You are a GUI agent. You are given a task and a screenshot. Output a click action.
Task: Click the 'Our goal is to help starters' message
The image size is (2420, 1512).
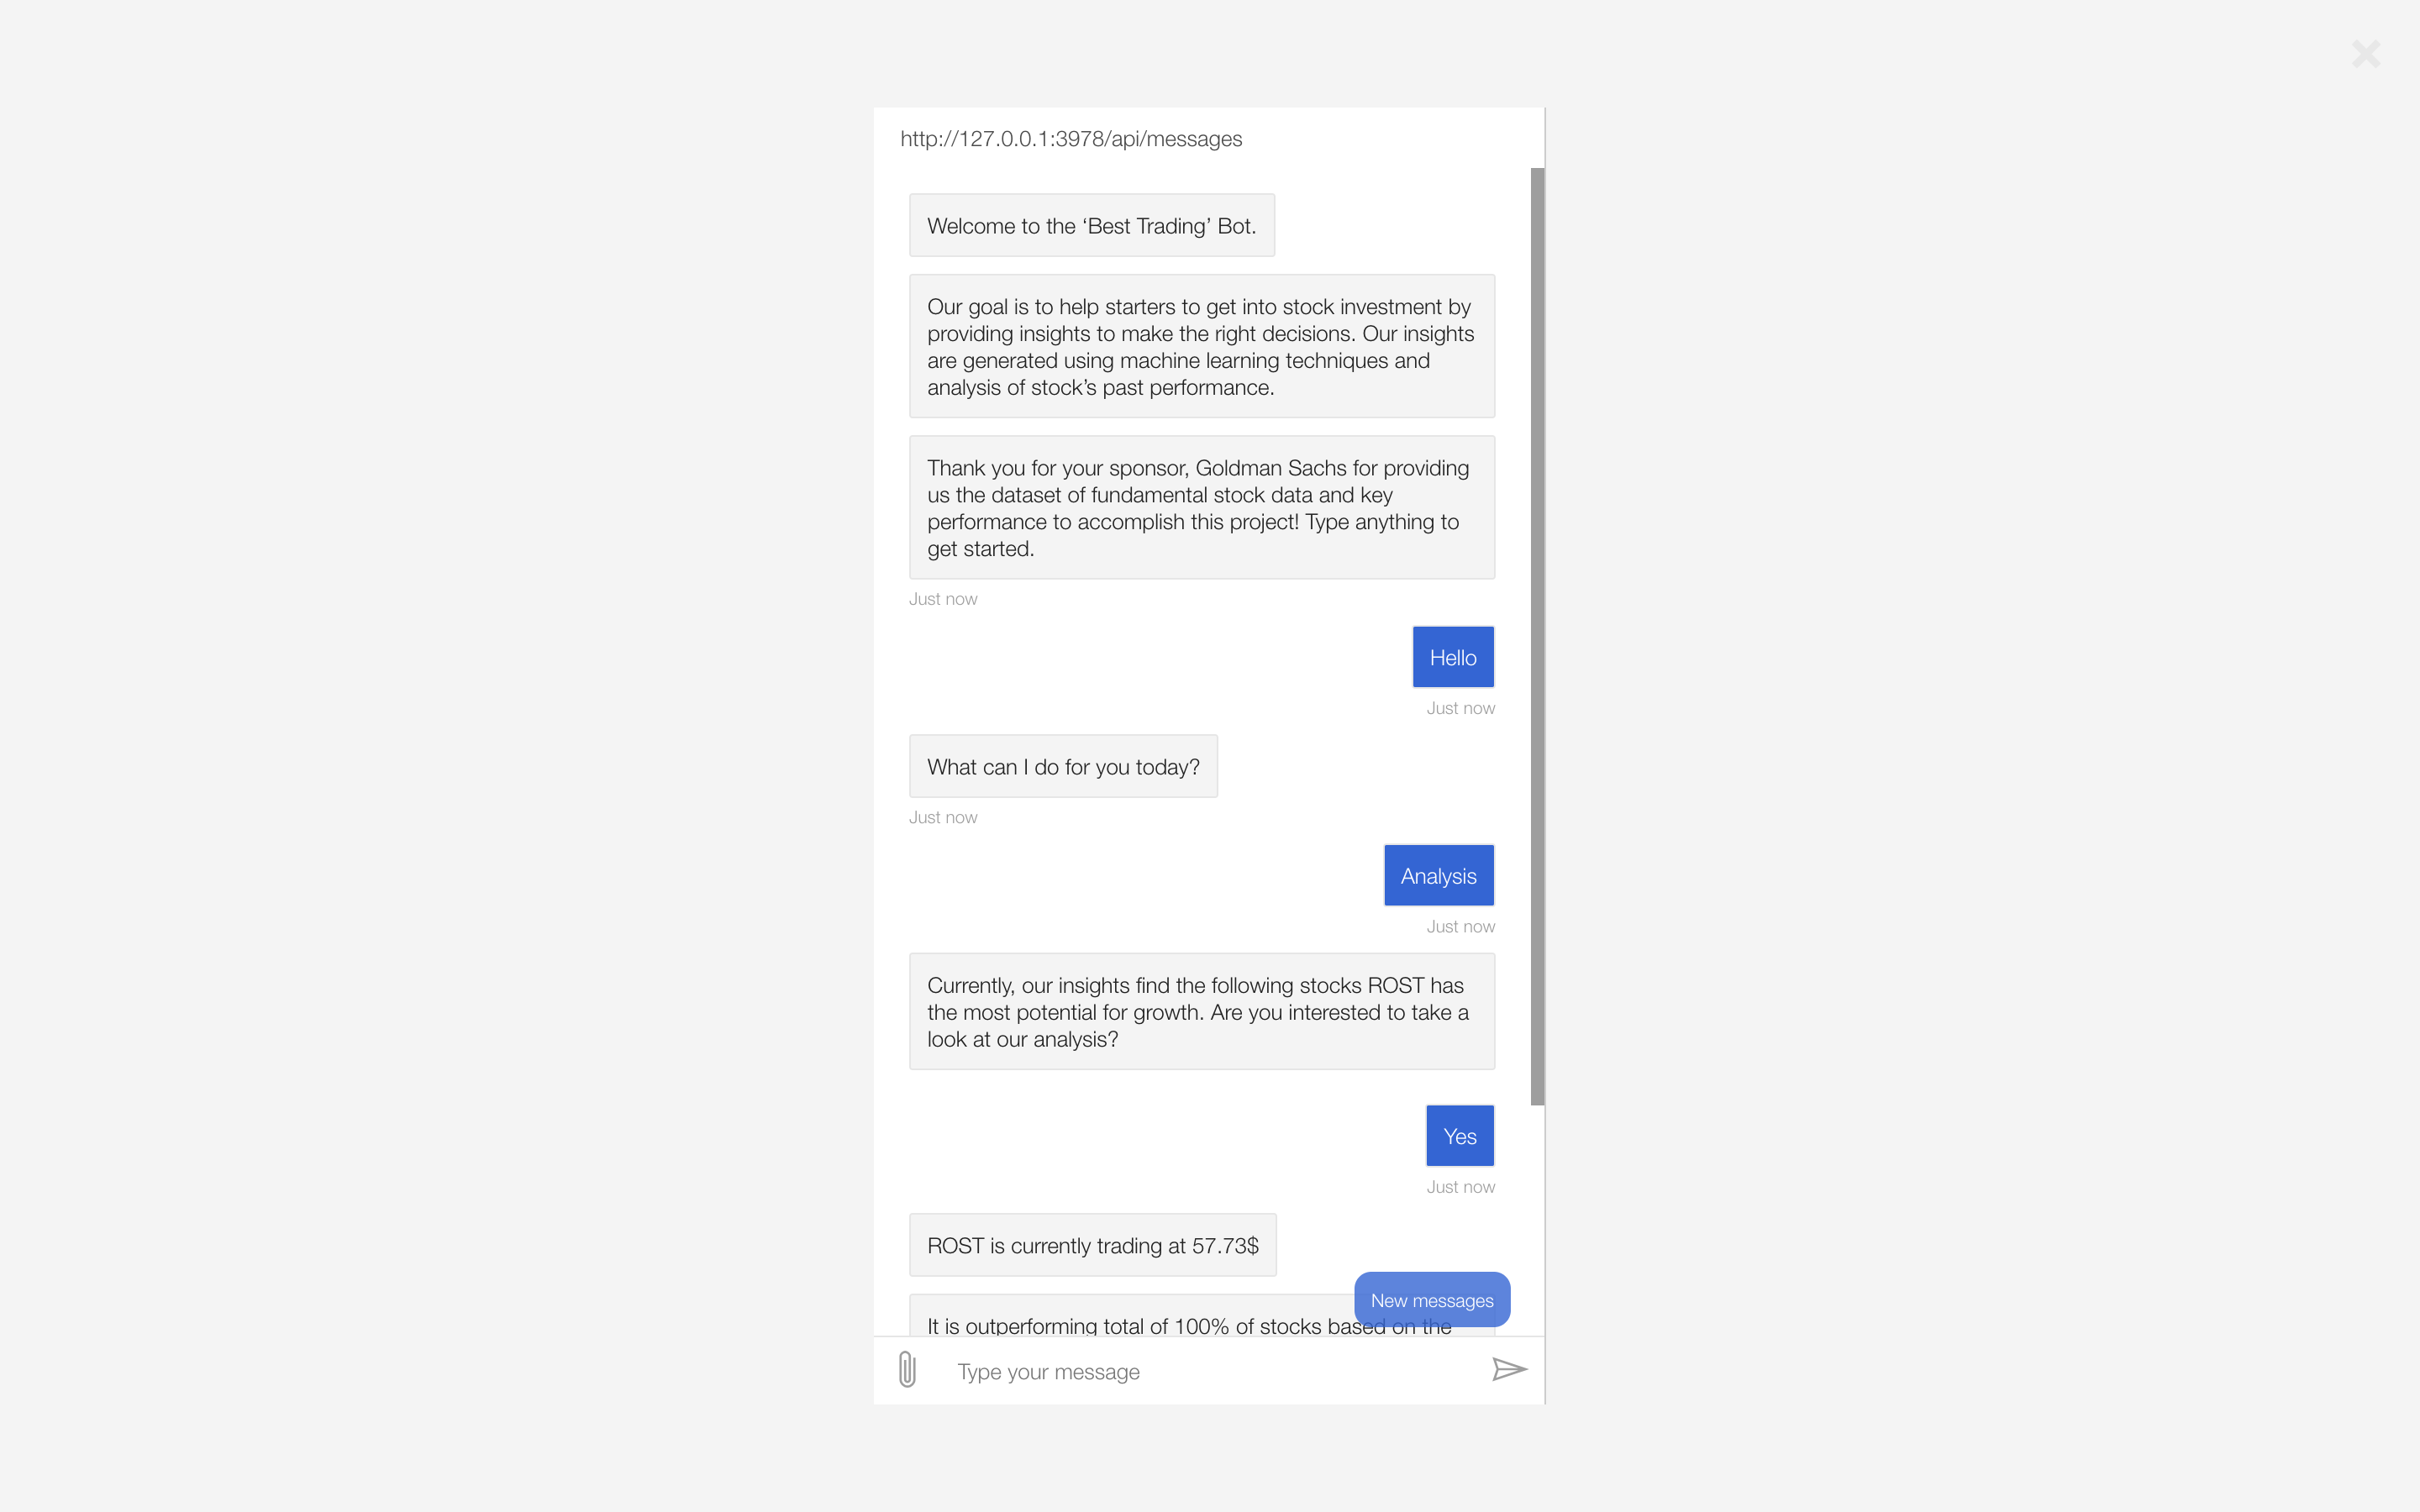click(1202, 346)
